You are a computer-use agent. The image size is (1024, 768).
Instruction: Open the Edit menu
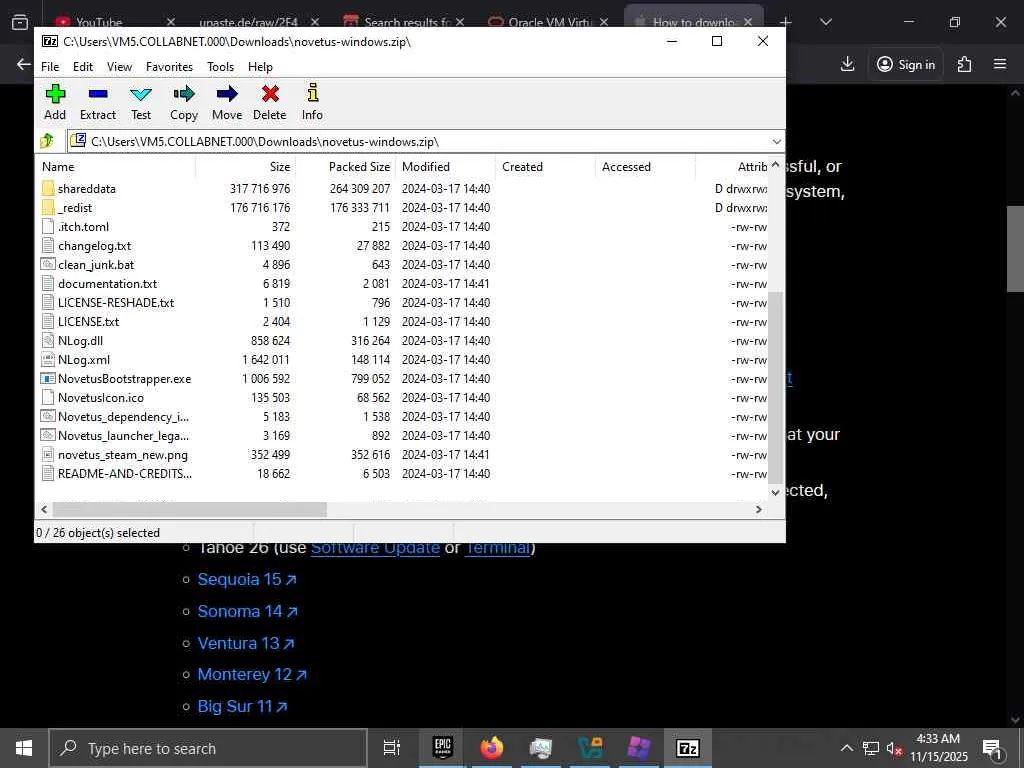pos(83,67)
